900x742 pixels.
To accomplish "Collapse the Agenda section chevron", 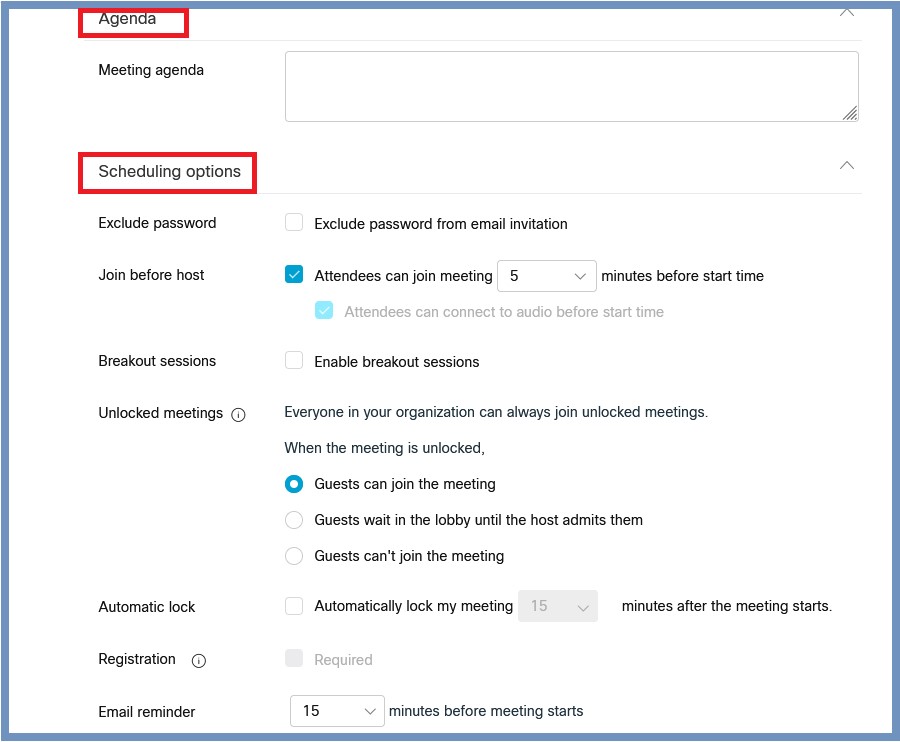I will [x=846, y=13].
